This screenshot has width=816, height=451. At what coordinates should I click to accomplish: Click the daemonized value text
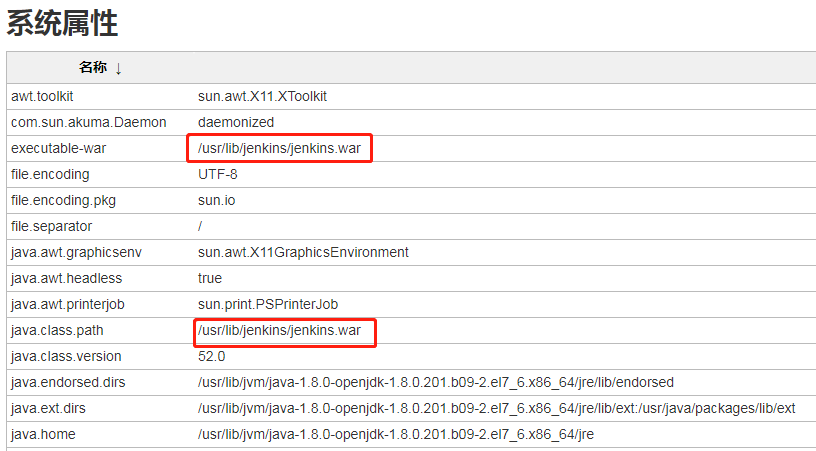[x=236, y=122]
